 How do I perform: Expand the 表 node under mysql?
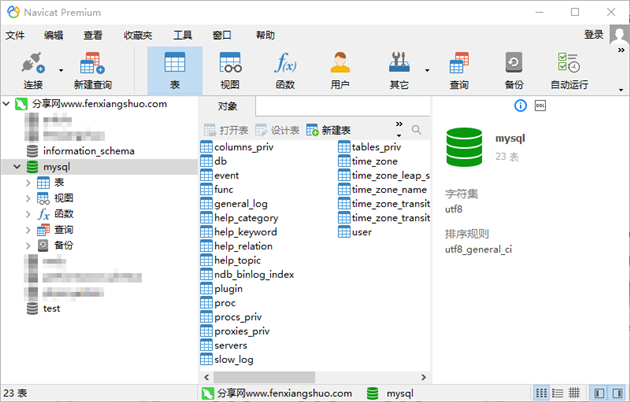(x=28, y=183)
